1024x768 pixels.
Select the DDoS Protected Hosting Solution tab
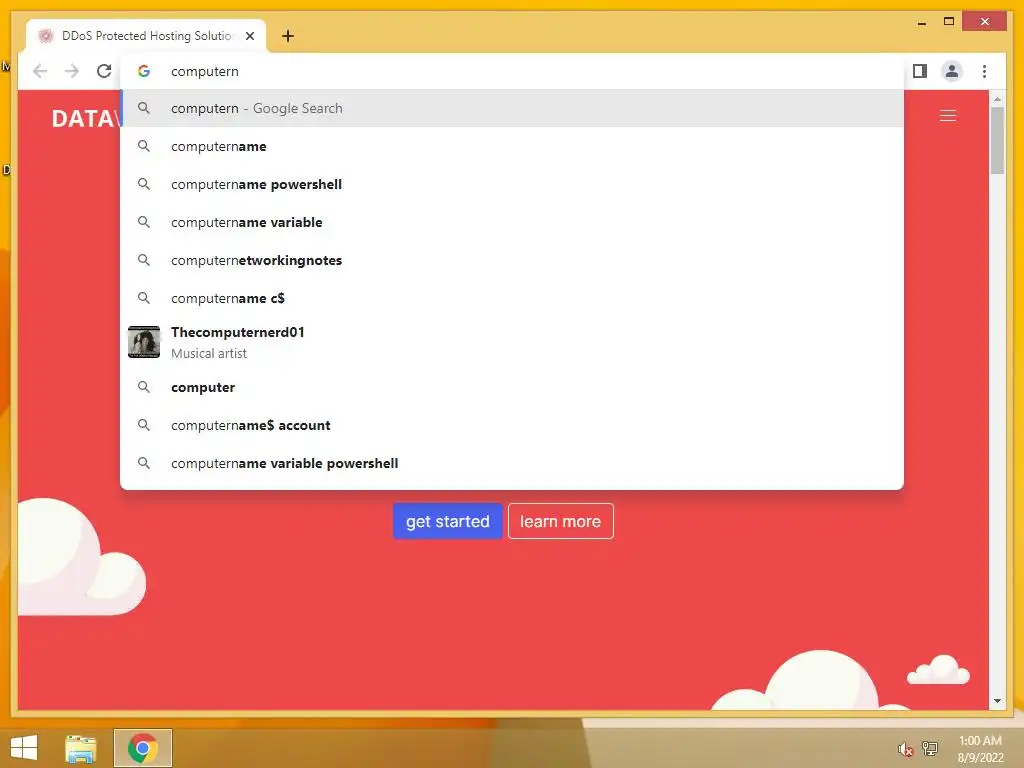[x=146, y=36]
